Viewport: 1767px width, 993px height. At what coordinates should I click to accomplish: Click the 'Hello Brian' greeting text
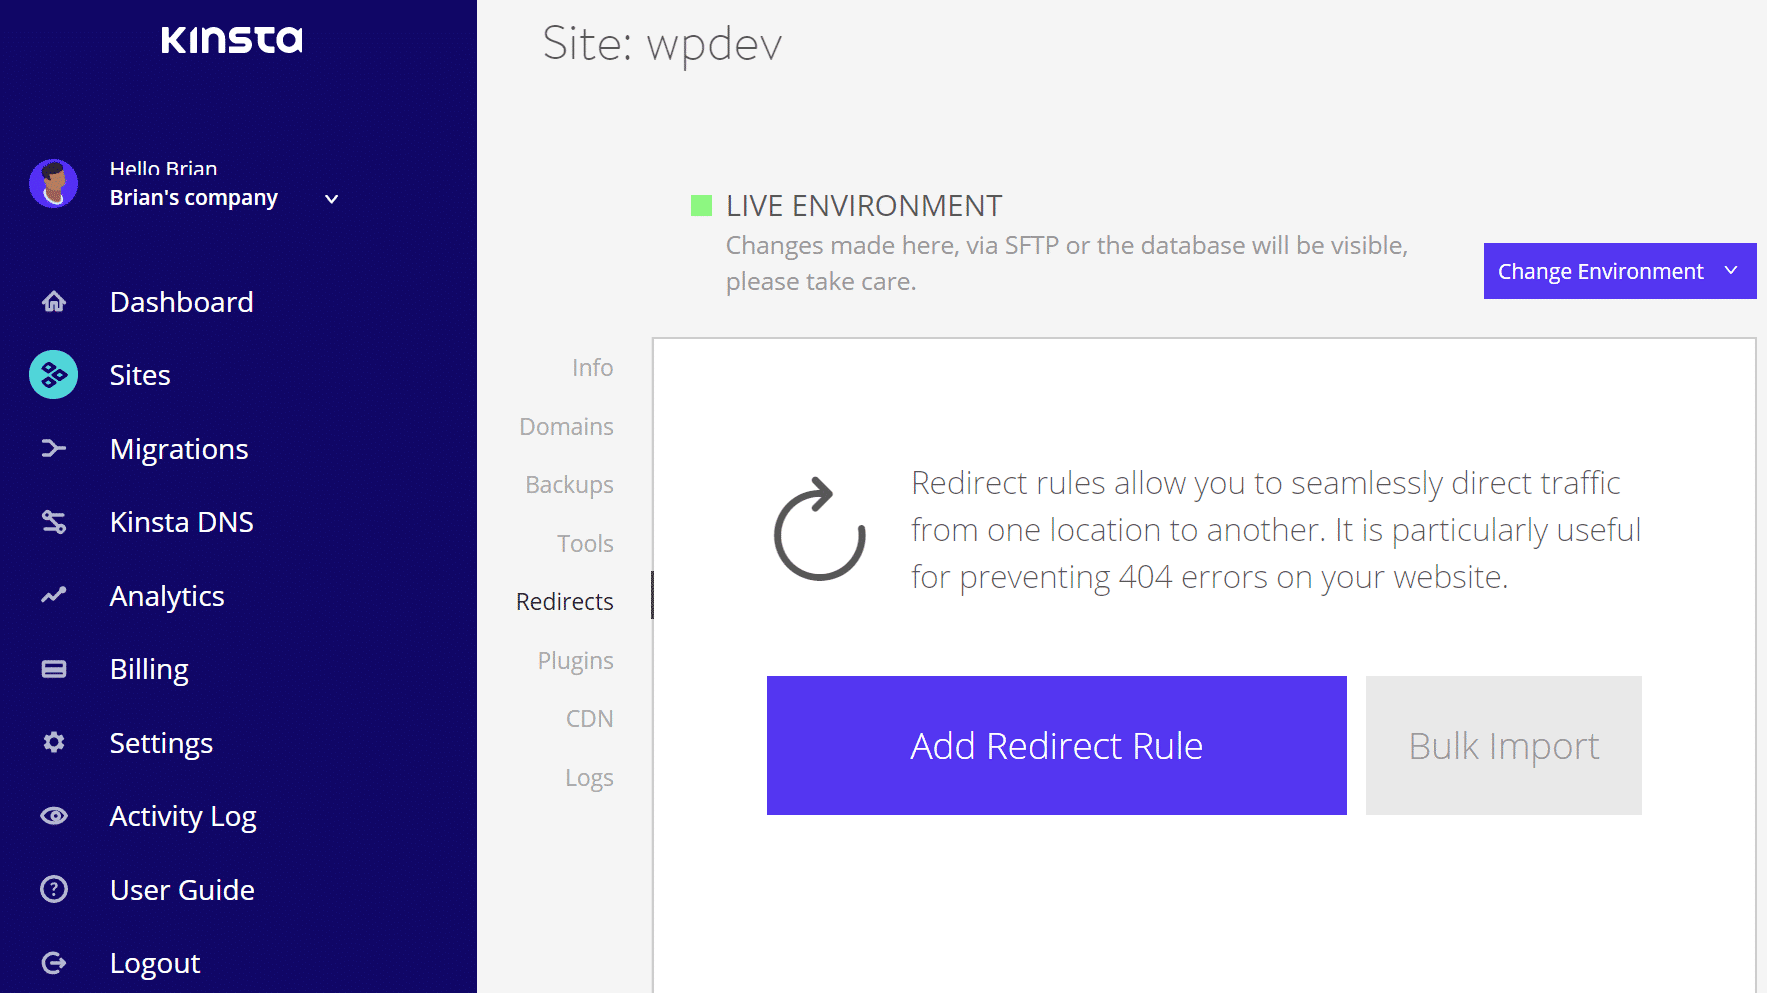click(x=163, y=169)
